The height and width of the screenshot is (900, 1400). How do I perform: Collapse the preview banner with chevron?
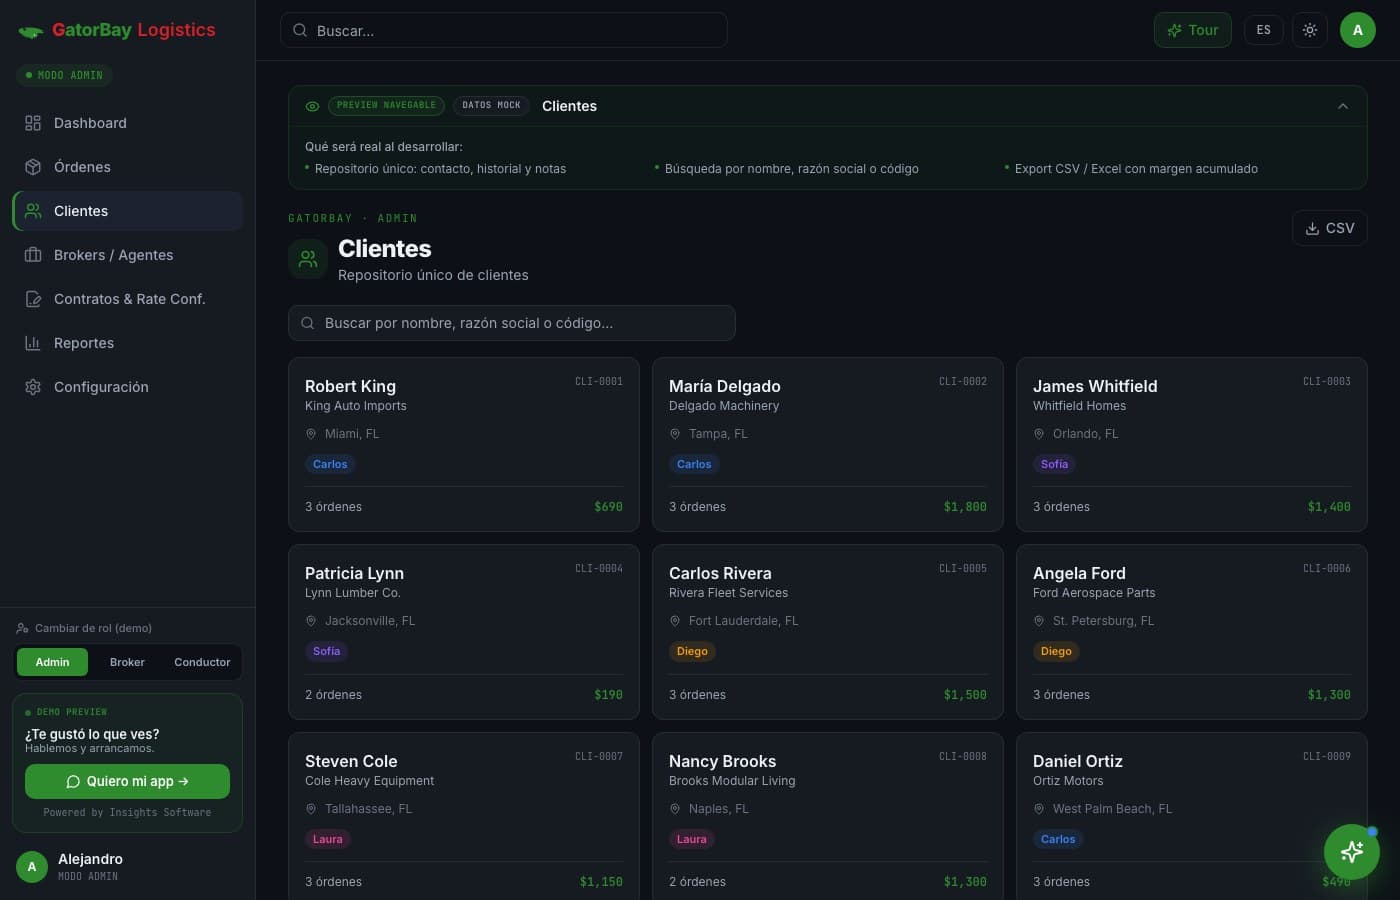click(1343, 106)
